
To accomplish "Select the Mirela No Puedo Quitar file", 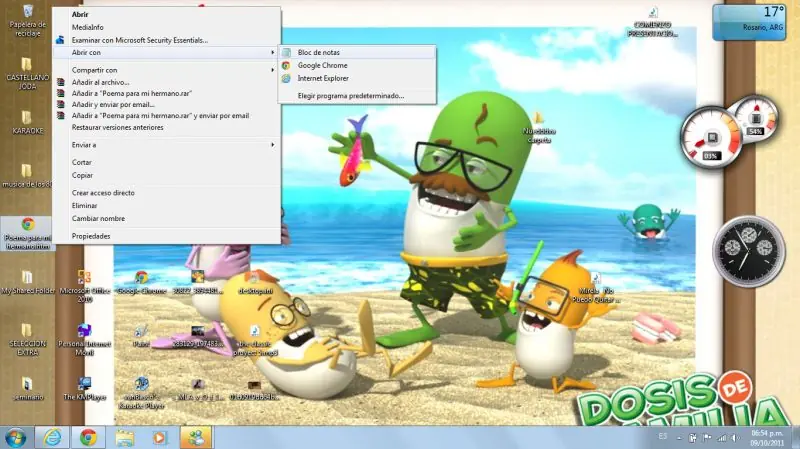I will tap(595, 287).
